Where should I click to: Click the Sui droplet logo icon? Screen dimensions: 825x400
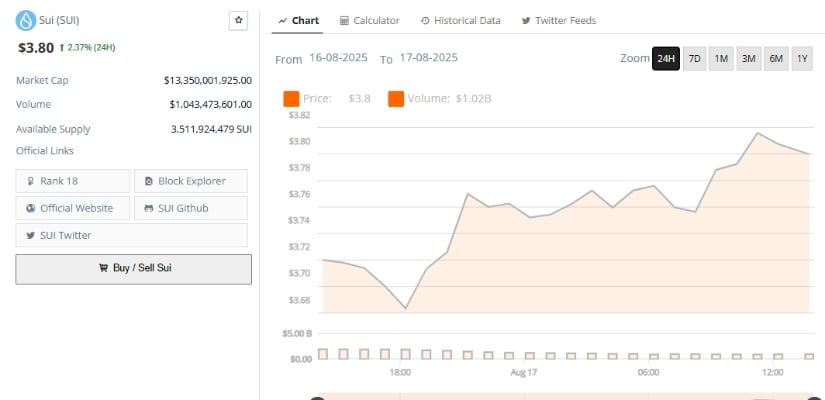point(26,21)
